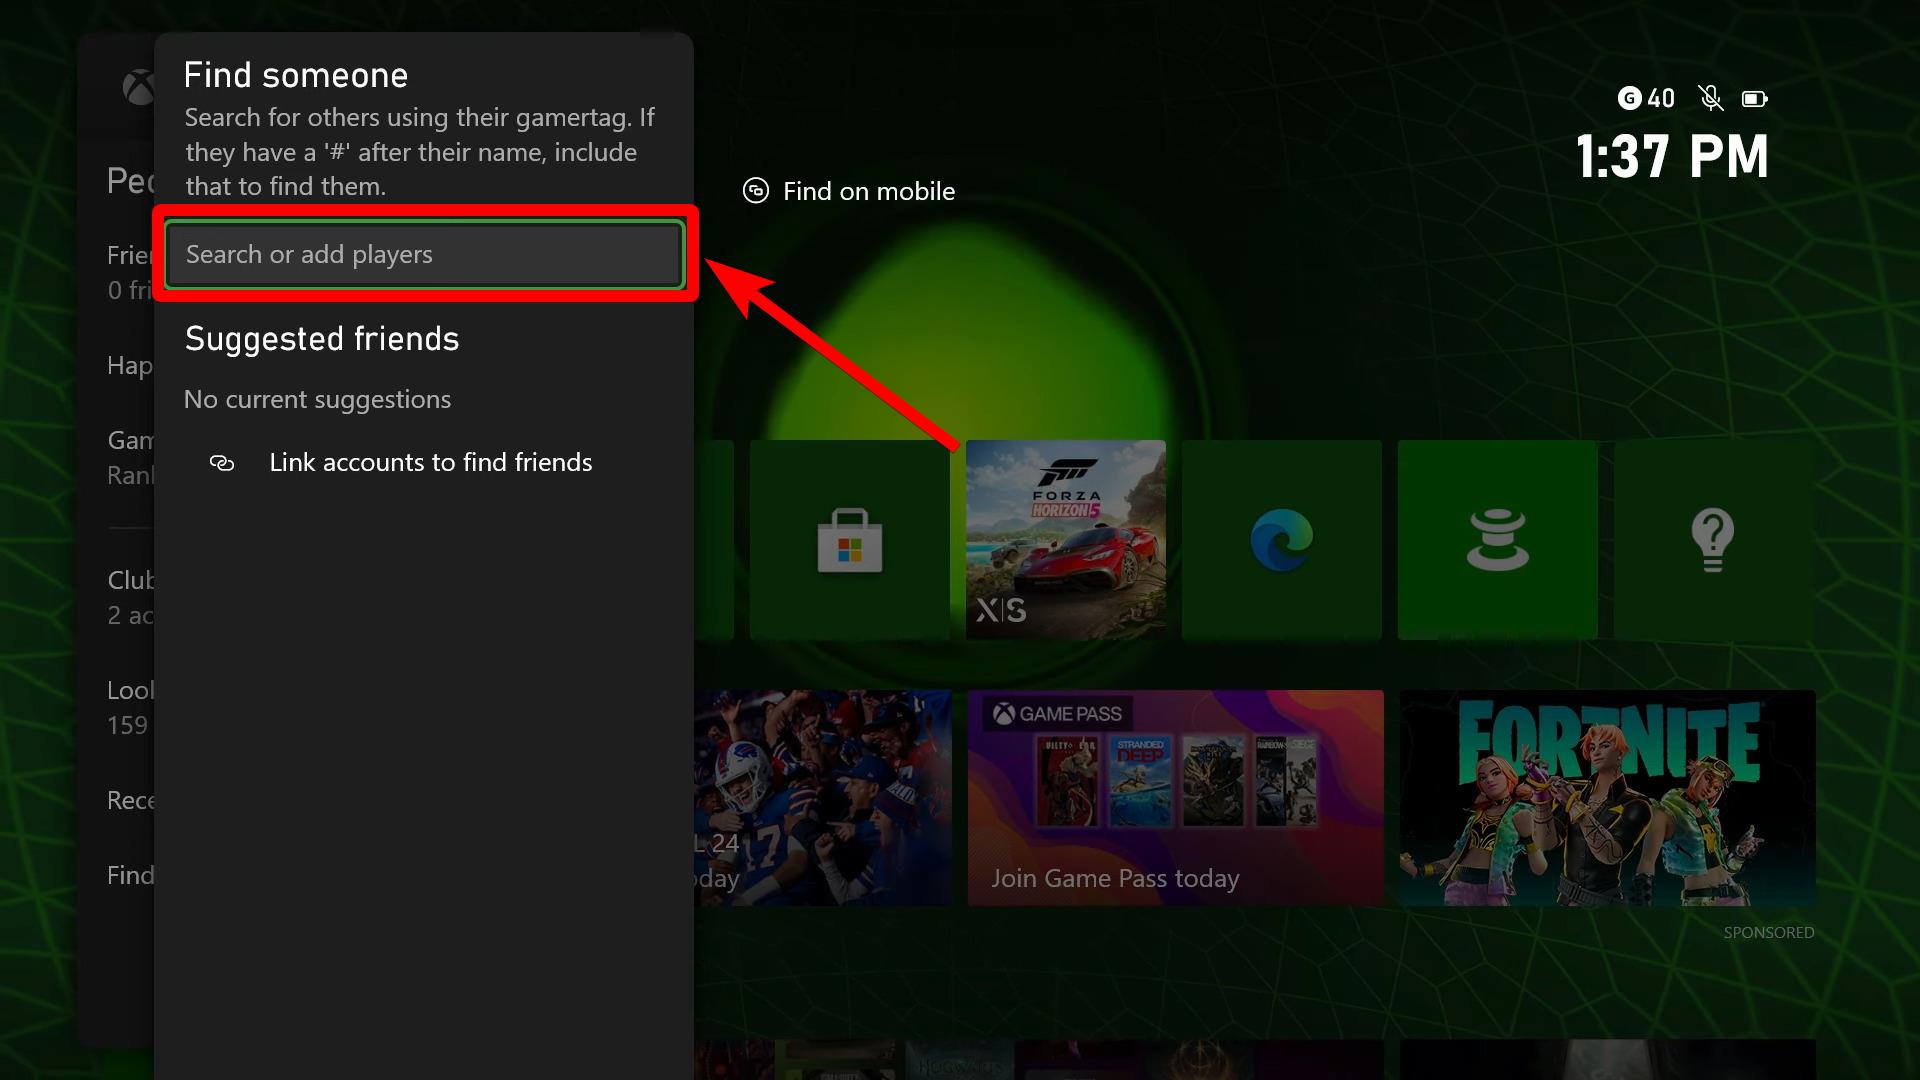The height and width of the screenshot is (1080, 1920).
Task: Open Join Game Pass today banner
Action: click(x=1175, y=798)
